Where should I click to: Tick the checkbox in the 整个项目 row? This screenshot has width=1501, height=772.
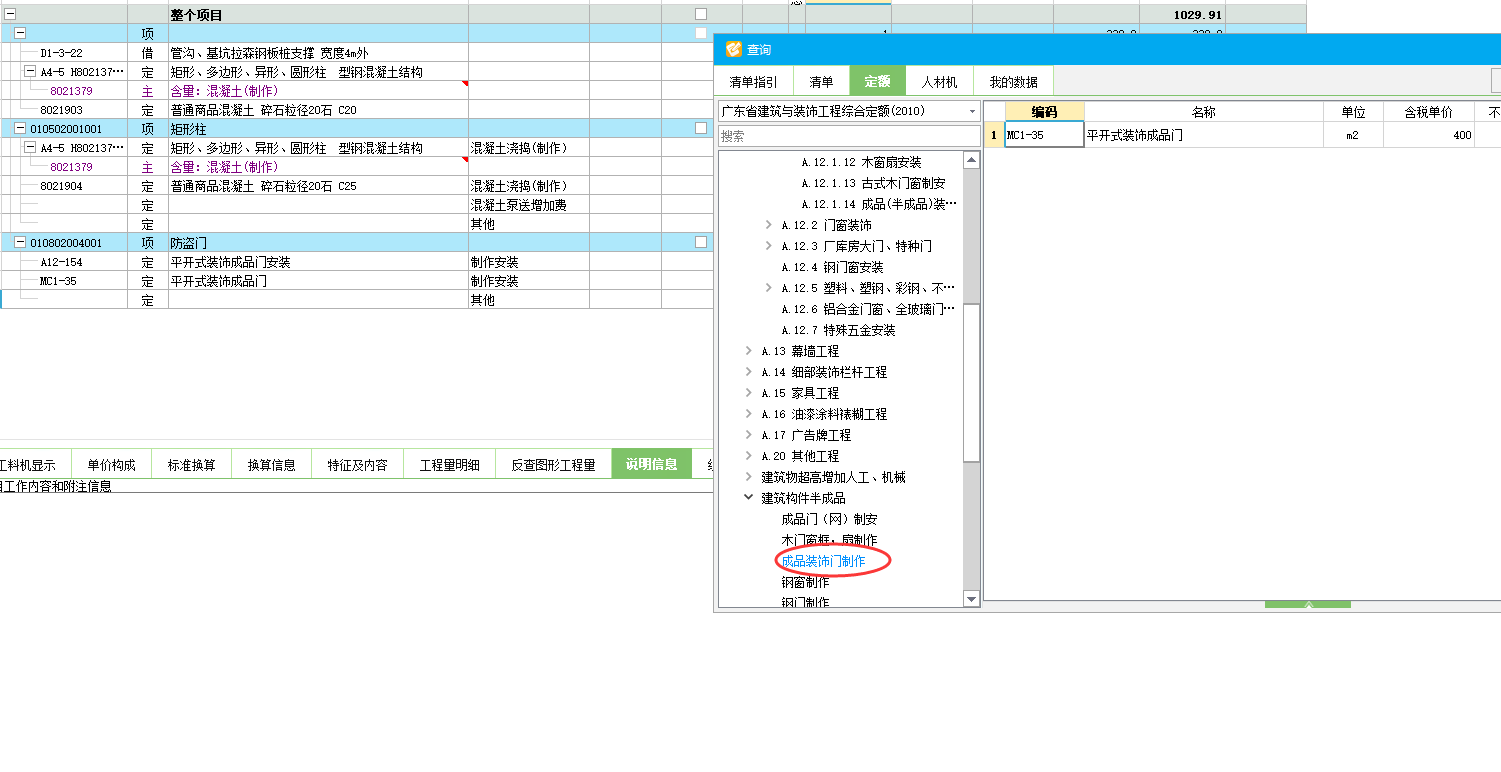coord(701,14)
